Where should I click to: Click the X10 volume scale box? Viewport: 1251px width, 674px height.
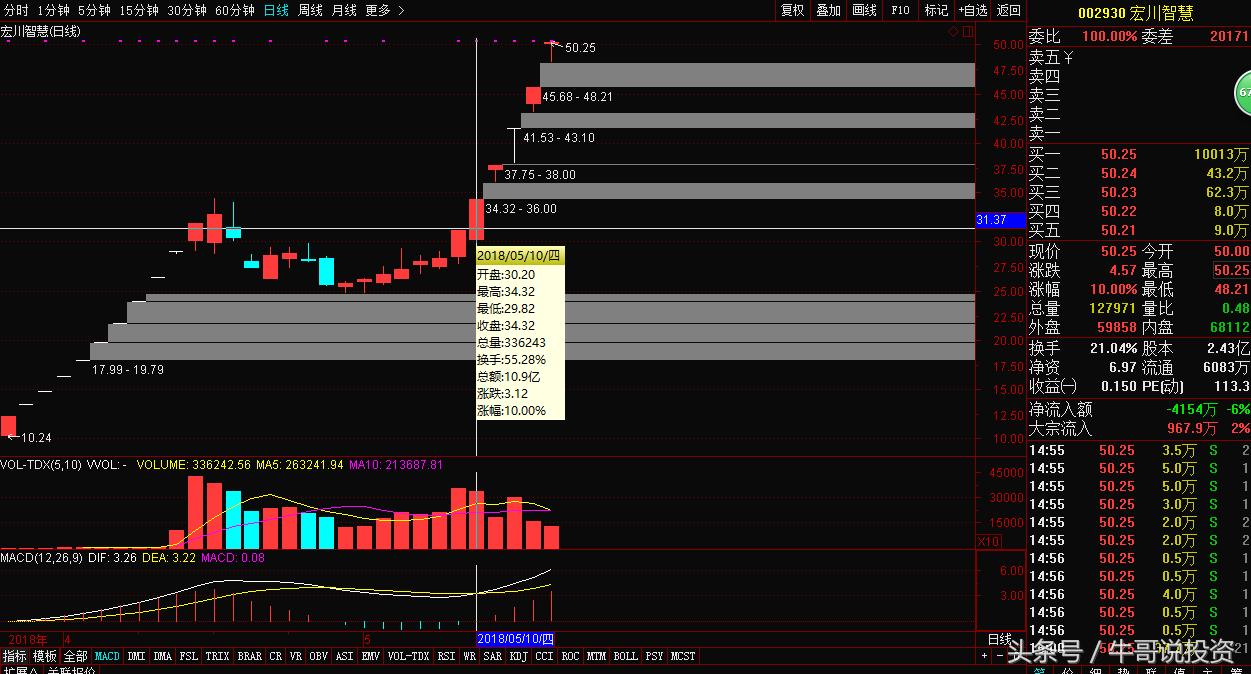988,541
